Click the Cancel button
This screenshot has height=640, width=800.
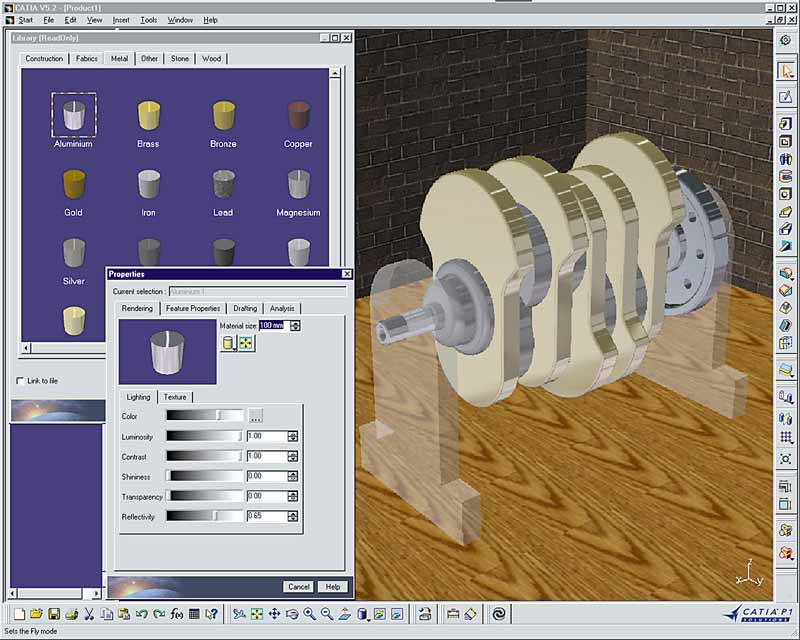click(299, 587)
